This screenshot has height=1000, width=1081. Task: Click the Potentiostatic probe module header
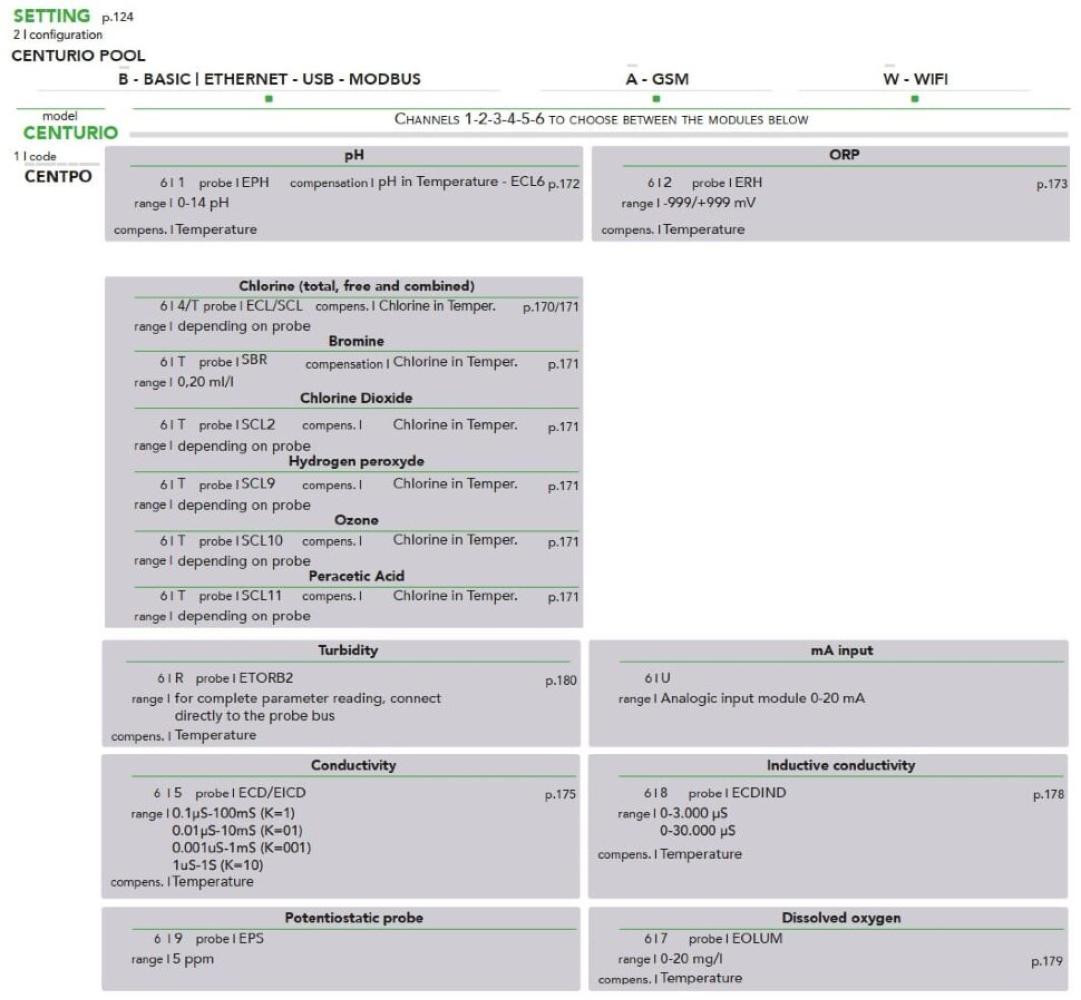click(354, 918)
